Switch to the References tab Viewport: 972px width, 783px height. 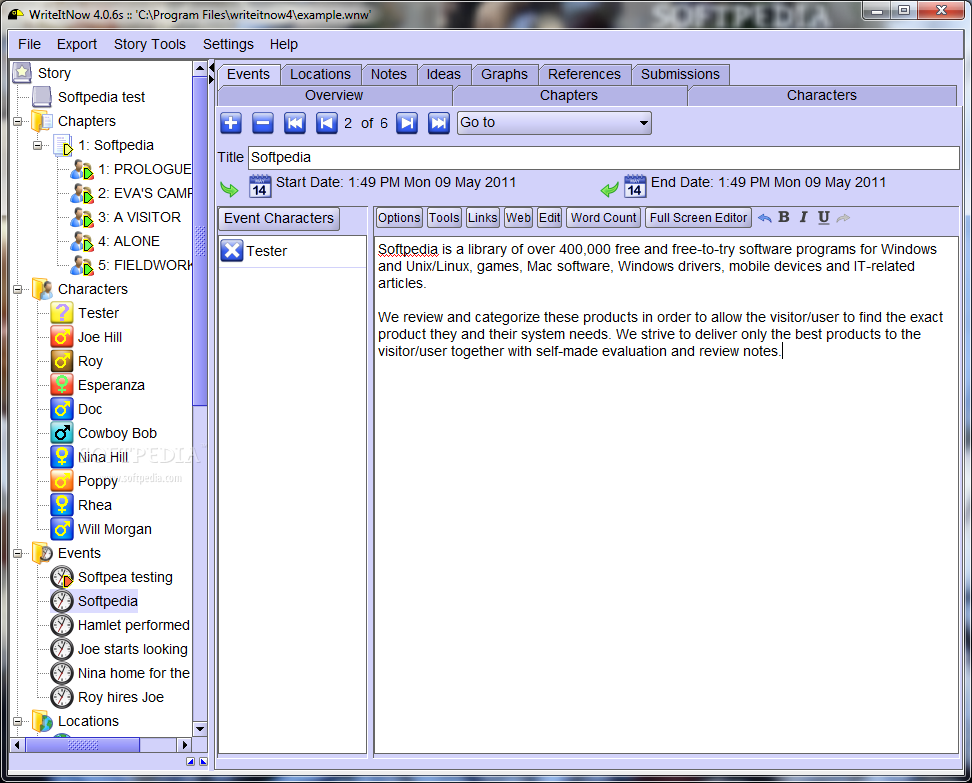pyautogui.click(x=584, y=74)
